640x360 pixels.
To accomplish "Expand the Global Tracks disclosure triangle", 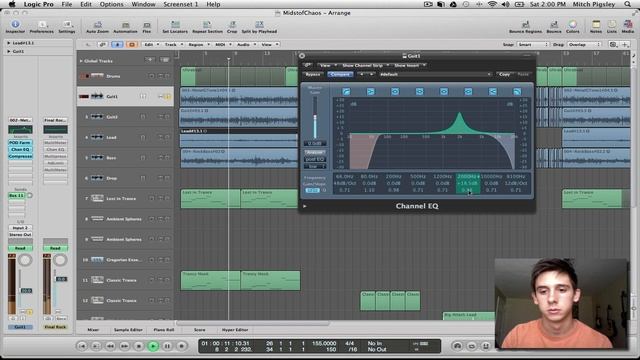I will [x=81, y=61].
